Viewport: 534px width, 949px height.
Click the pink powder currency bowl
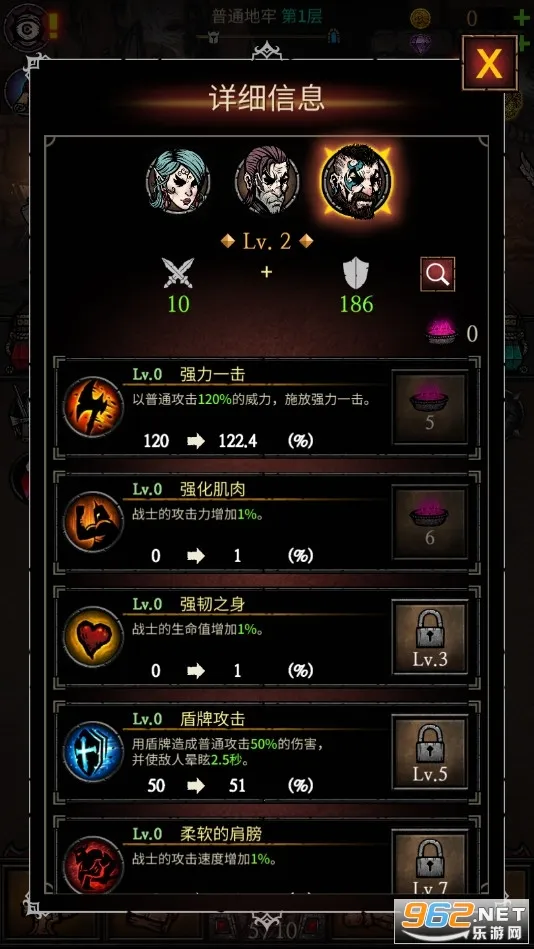click(441, 332)
